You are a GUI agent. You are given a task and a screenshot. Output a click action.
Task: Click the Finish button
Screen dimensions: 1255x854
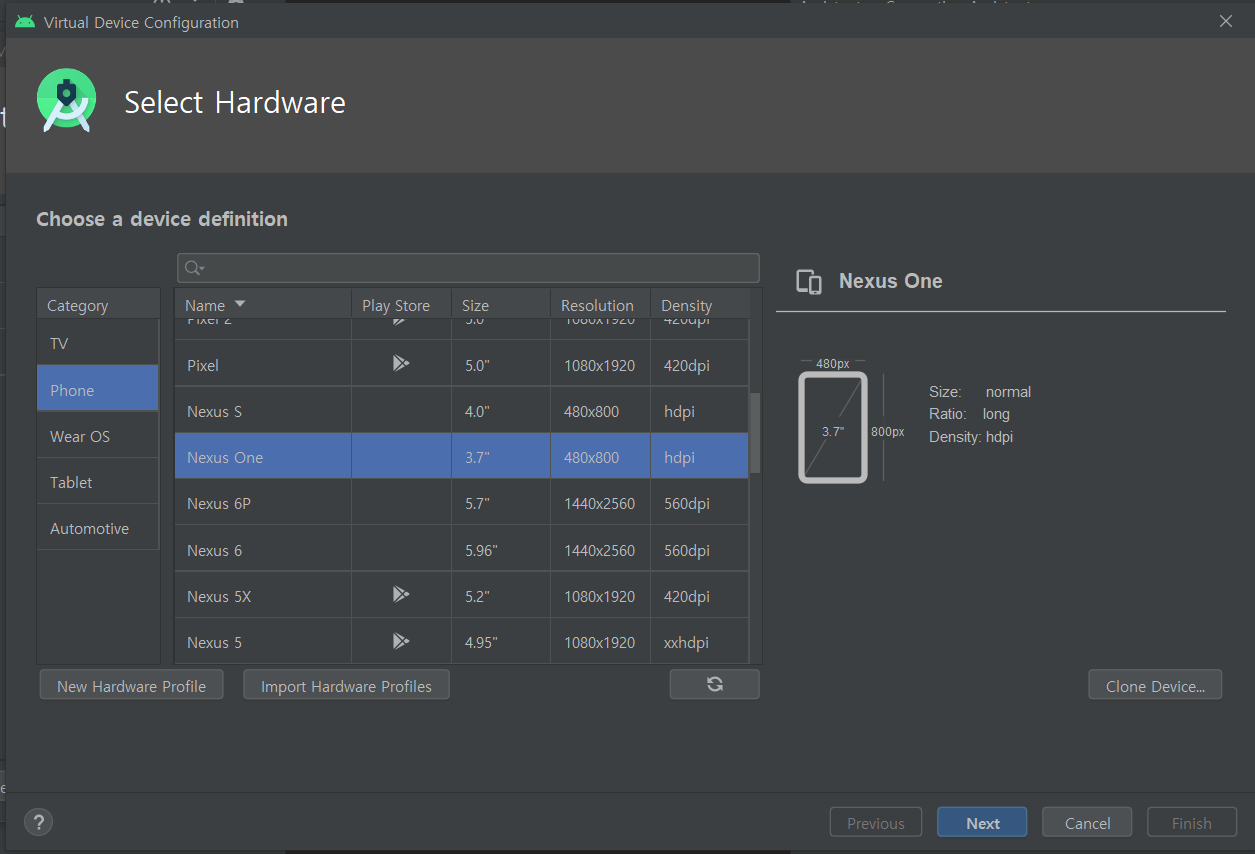point(1191,822)
